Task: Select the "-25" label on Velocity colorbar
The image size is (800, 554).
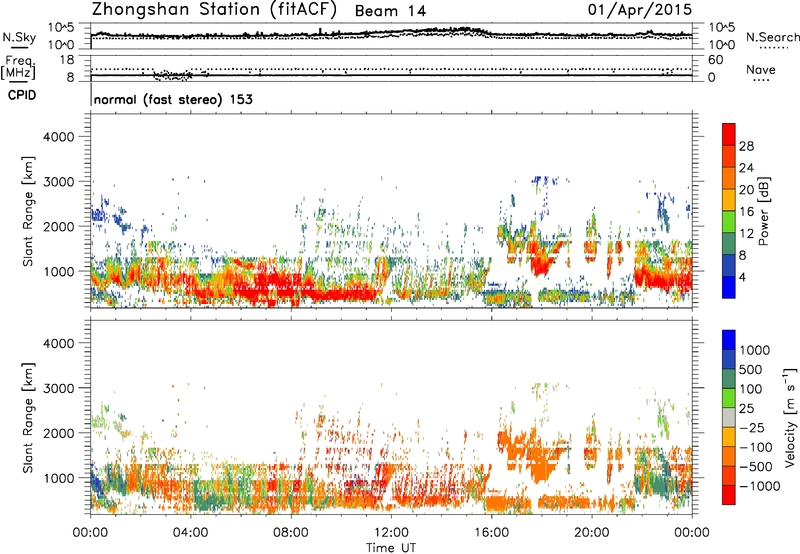Action: [752, 428]
